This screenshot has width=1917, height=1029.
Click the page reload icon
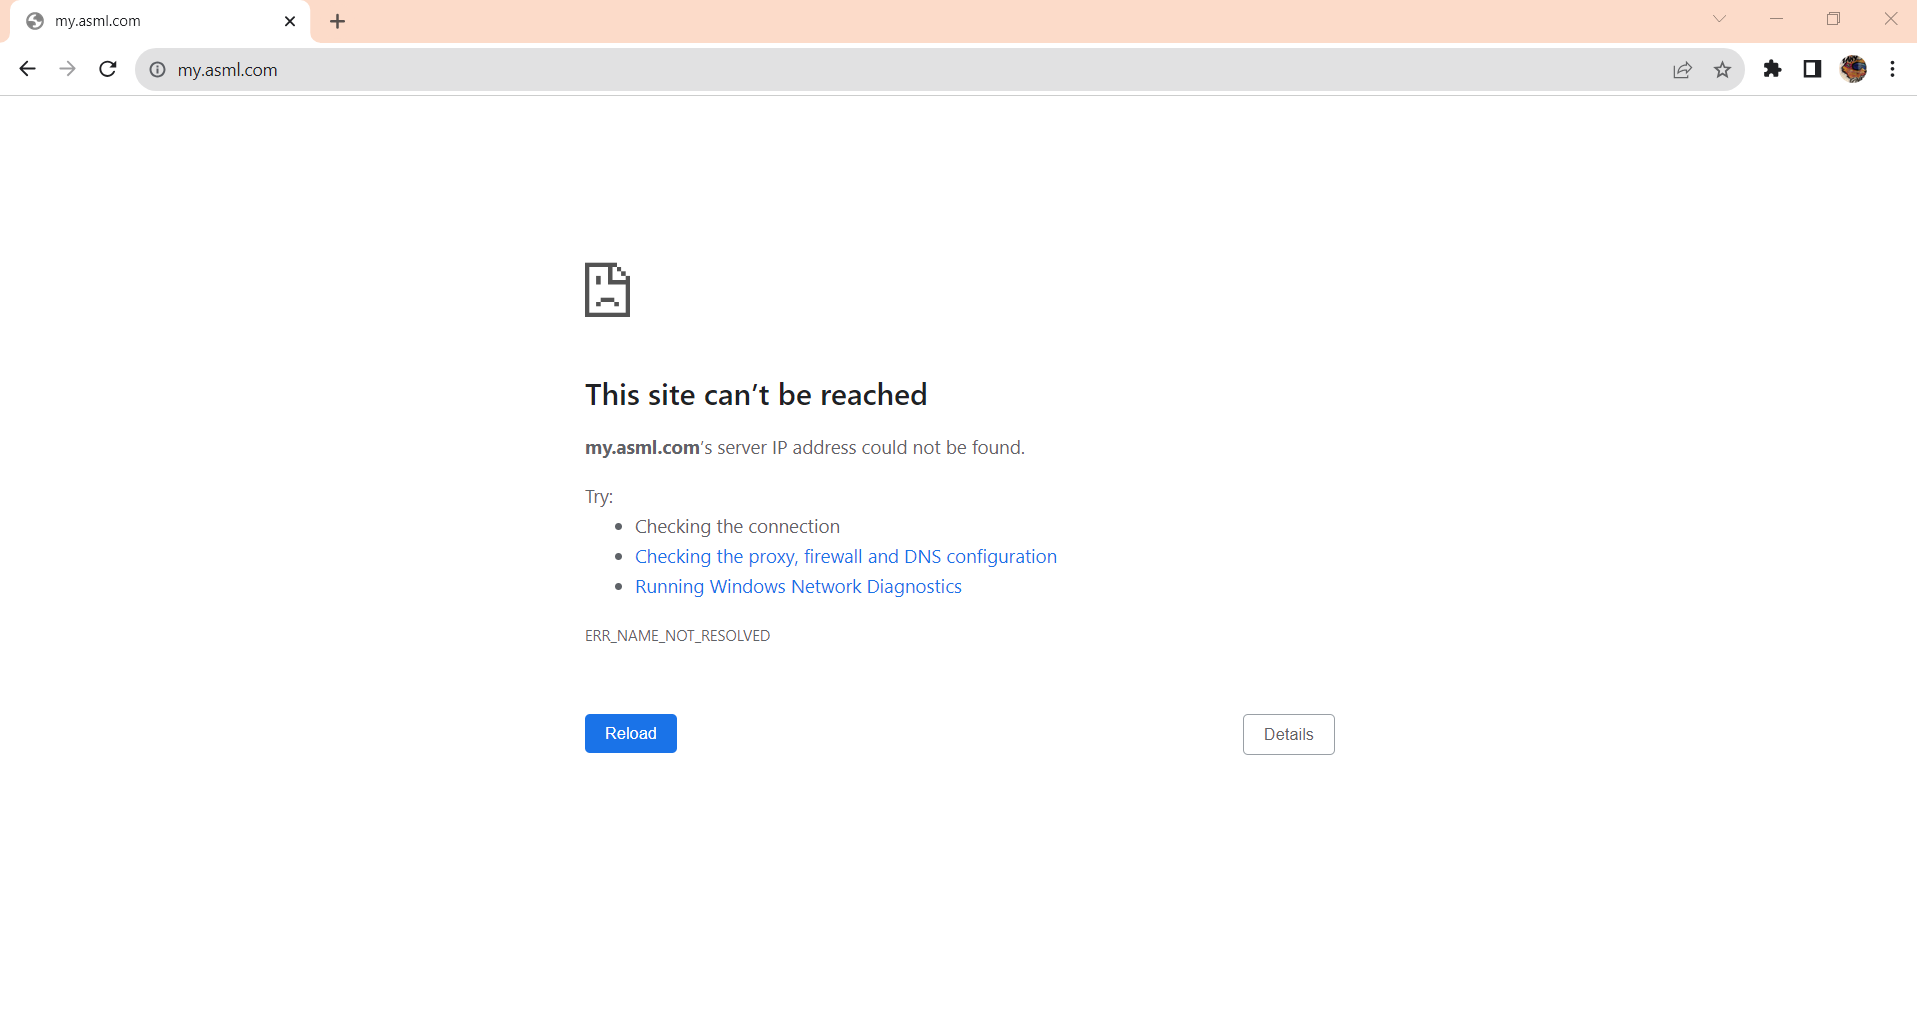coord(107,69)
